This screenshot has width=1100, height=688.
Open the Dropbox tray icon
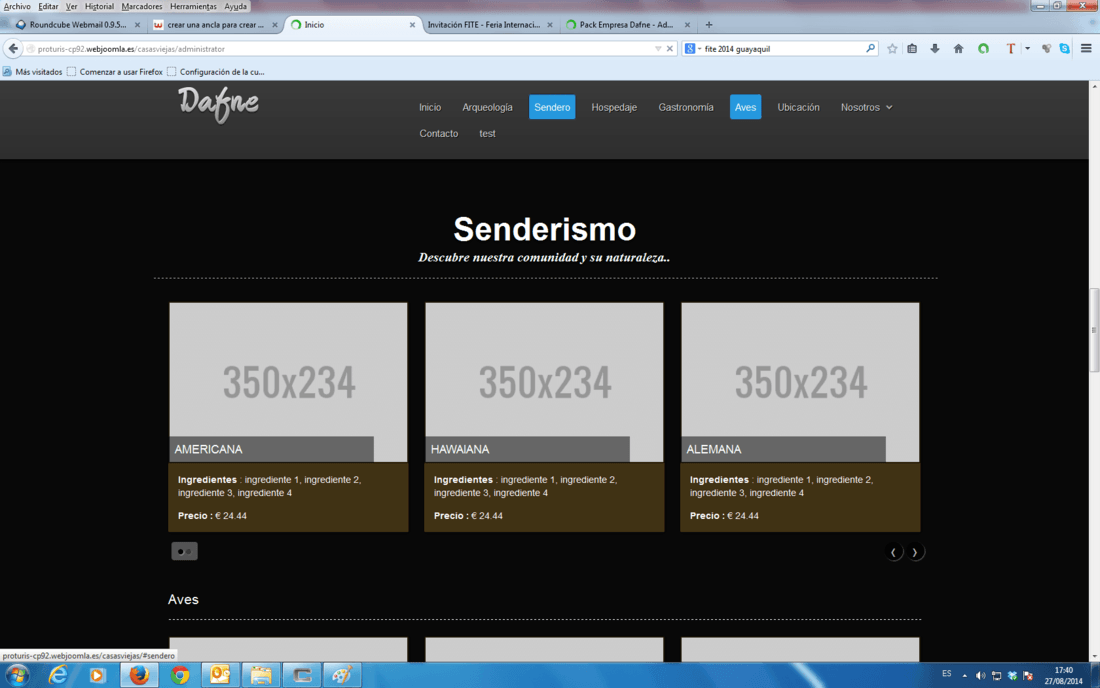click(1012, 675)
